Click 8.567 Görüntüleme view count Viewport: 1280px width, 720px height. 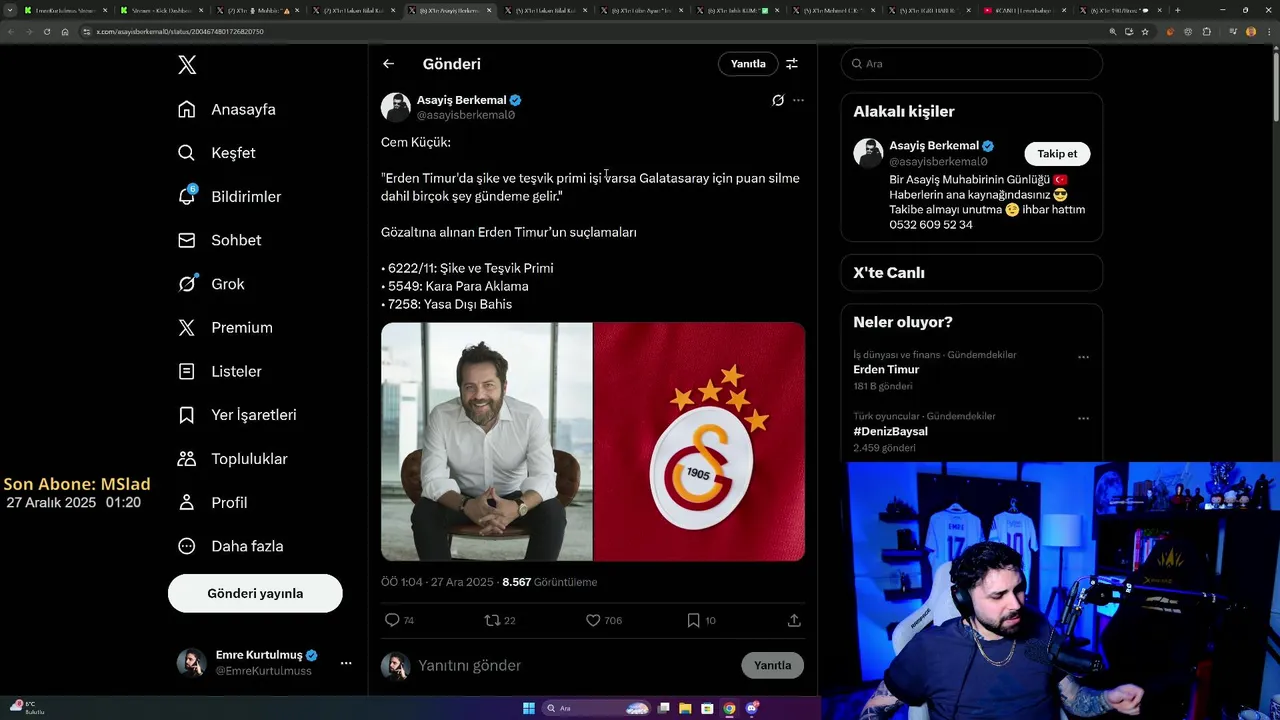pyautogui.click(x=549, y=582)
